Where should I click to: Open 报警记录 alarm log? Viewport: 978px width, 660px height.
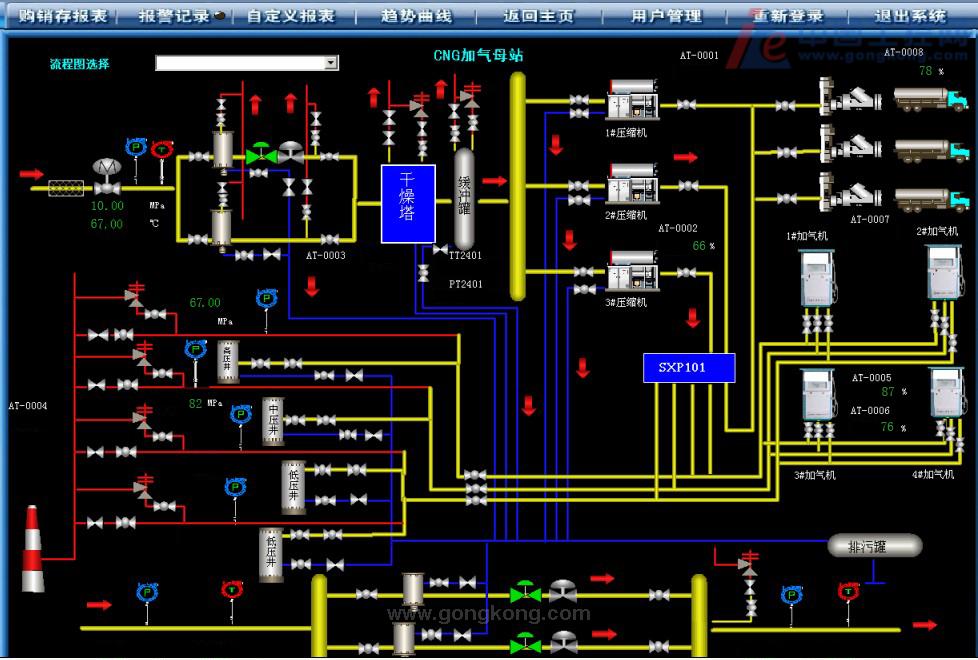pos(175,16)
